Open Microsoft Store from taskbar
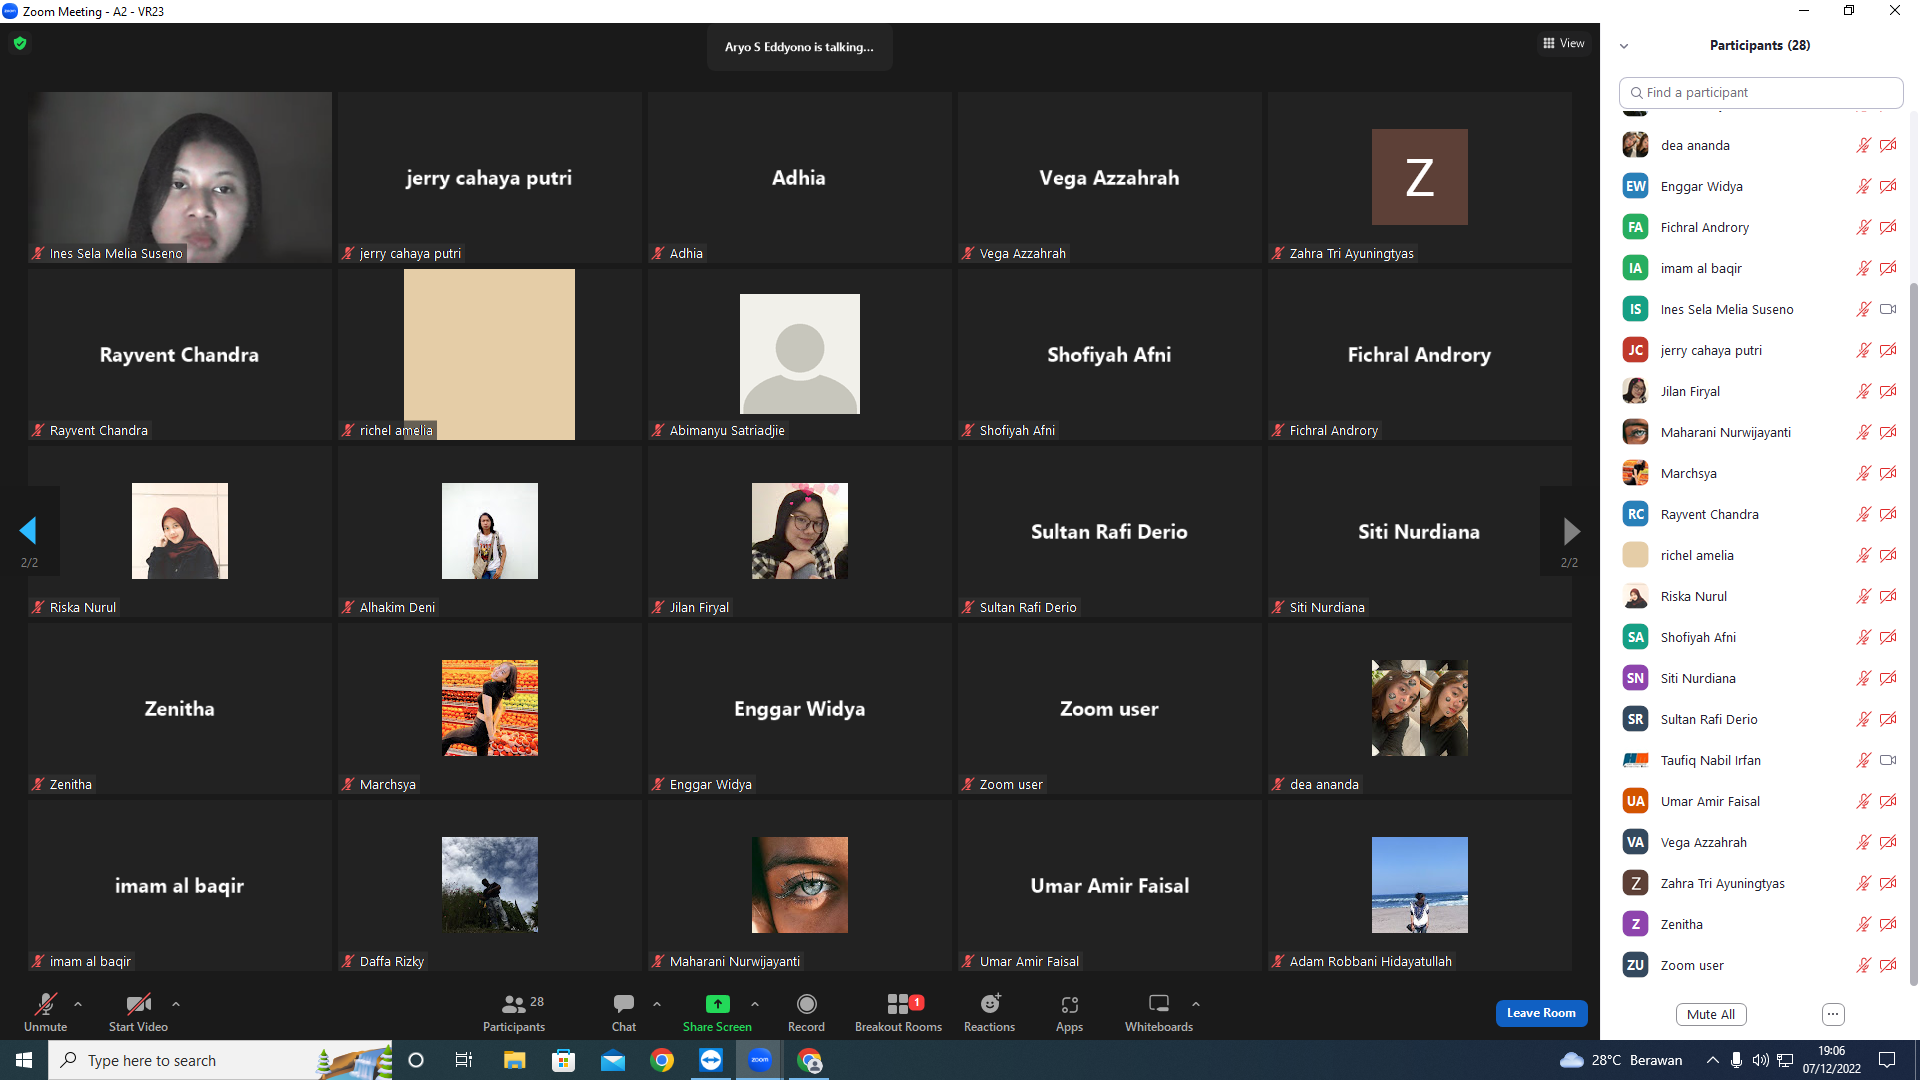Viewport: 1920px width, 1080px height. (x=564, y=1060)
